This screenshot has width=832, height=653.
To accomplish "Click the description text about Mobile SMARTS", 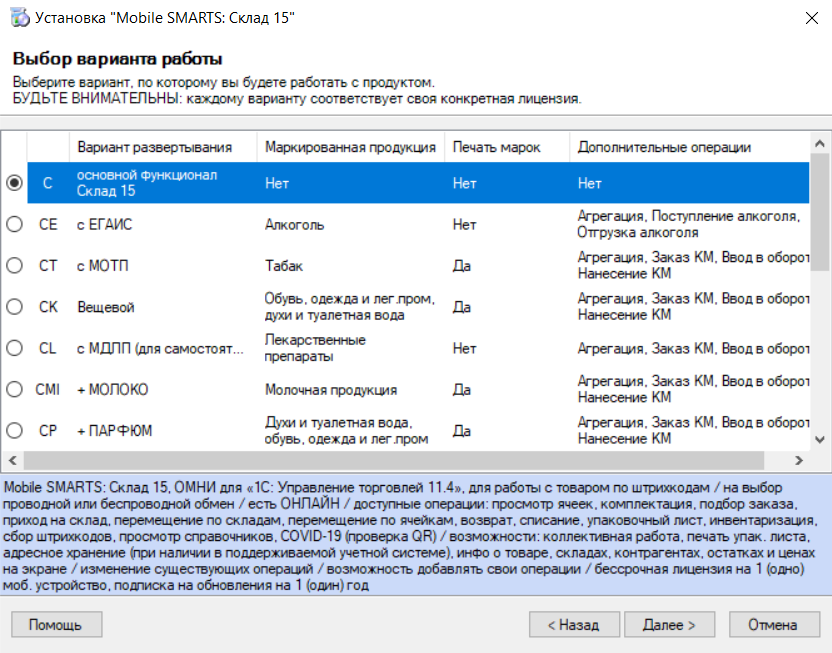I will (x=409, y=536).
